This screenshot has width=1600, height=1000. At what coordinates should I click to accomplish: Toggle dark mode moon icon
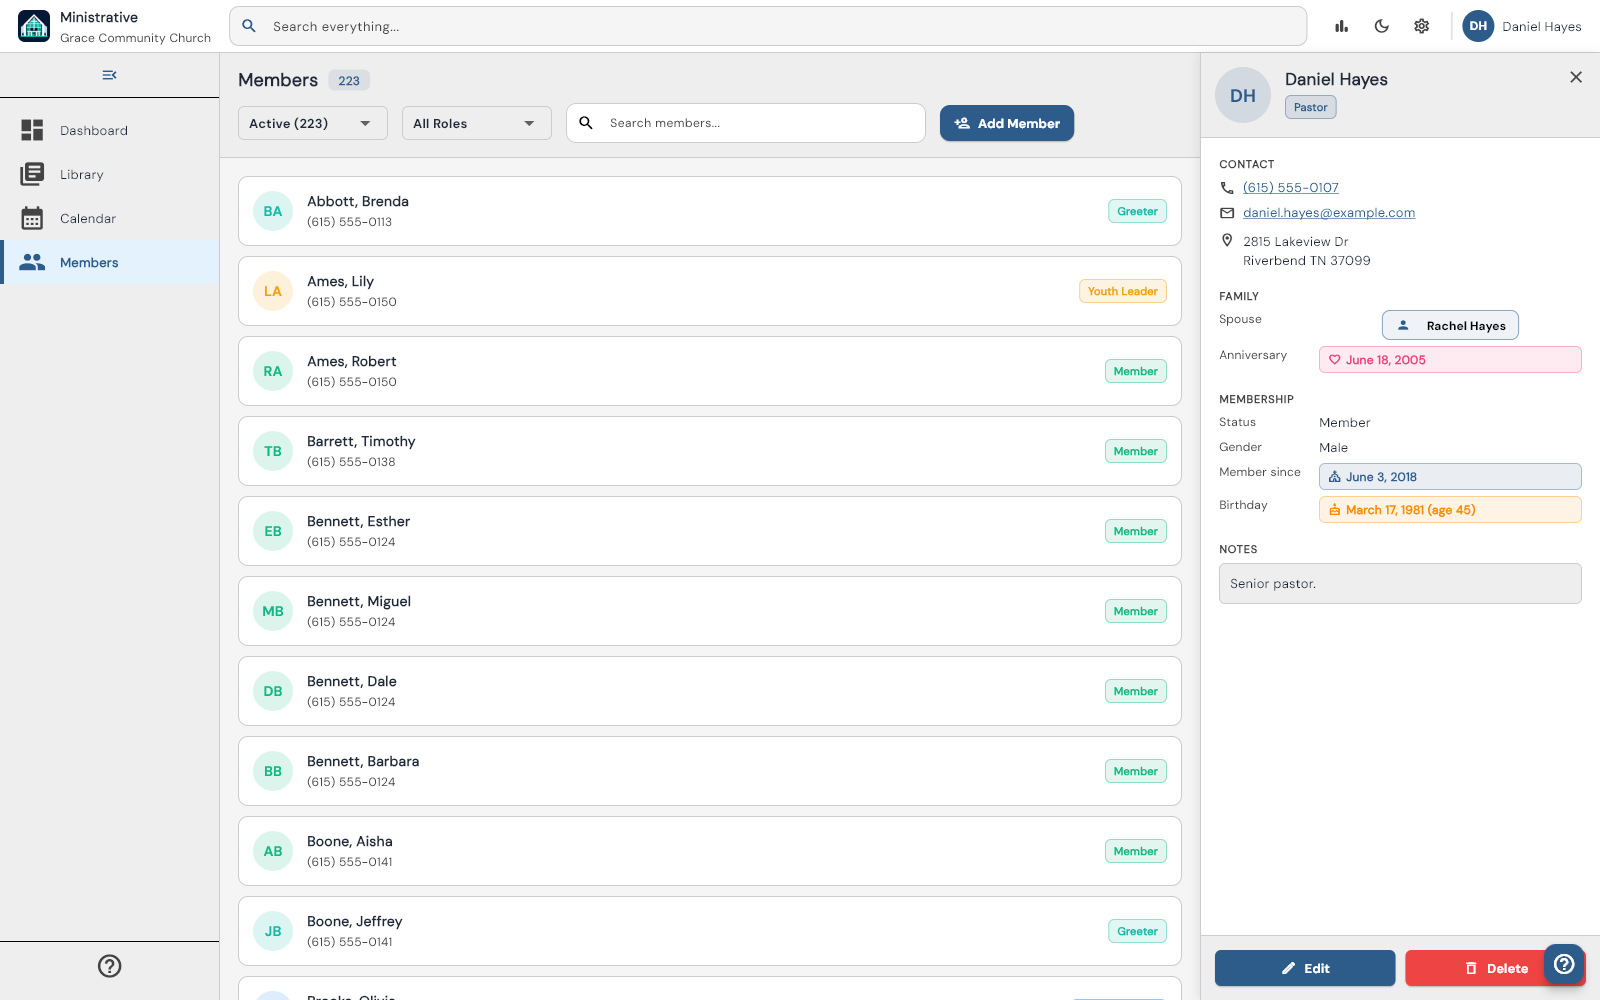point(1382,26)
